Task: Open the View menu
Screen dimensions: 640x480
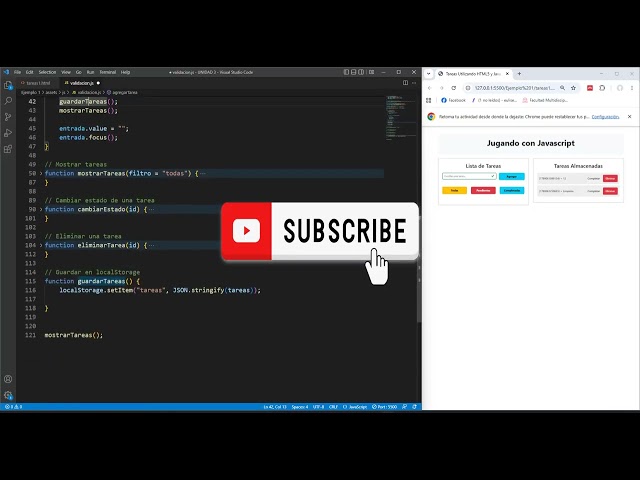Action: click(66, 72)
